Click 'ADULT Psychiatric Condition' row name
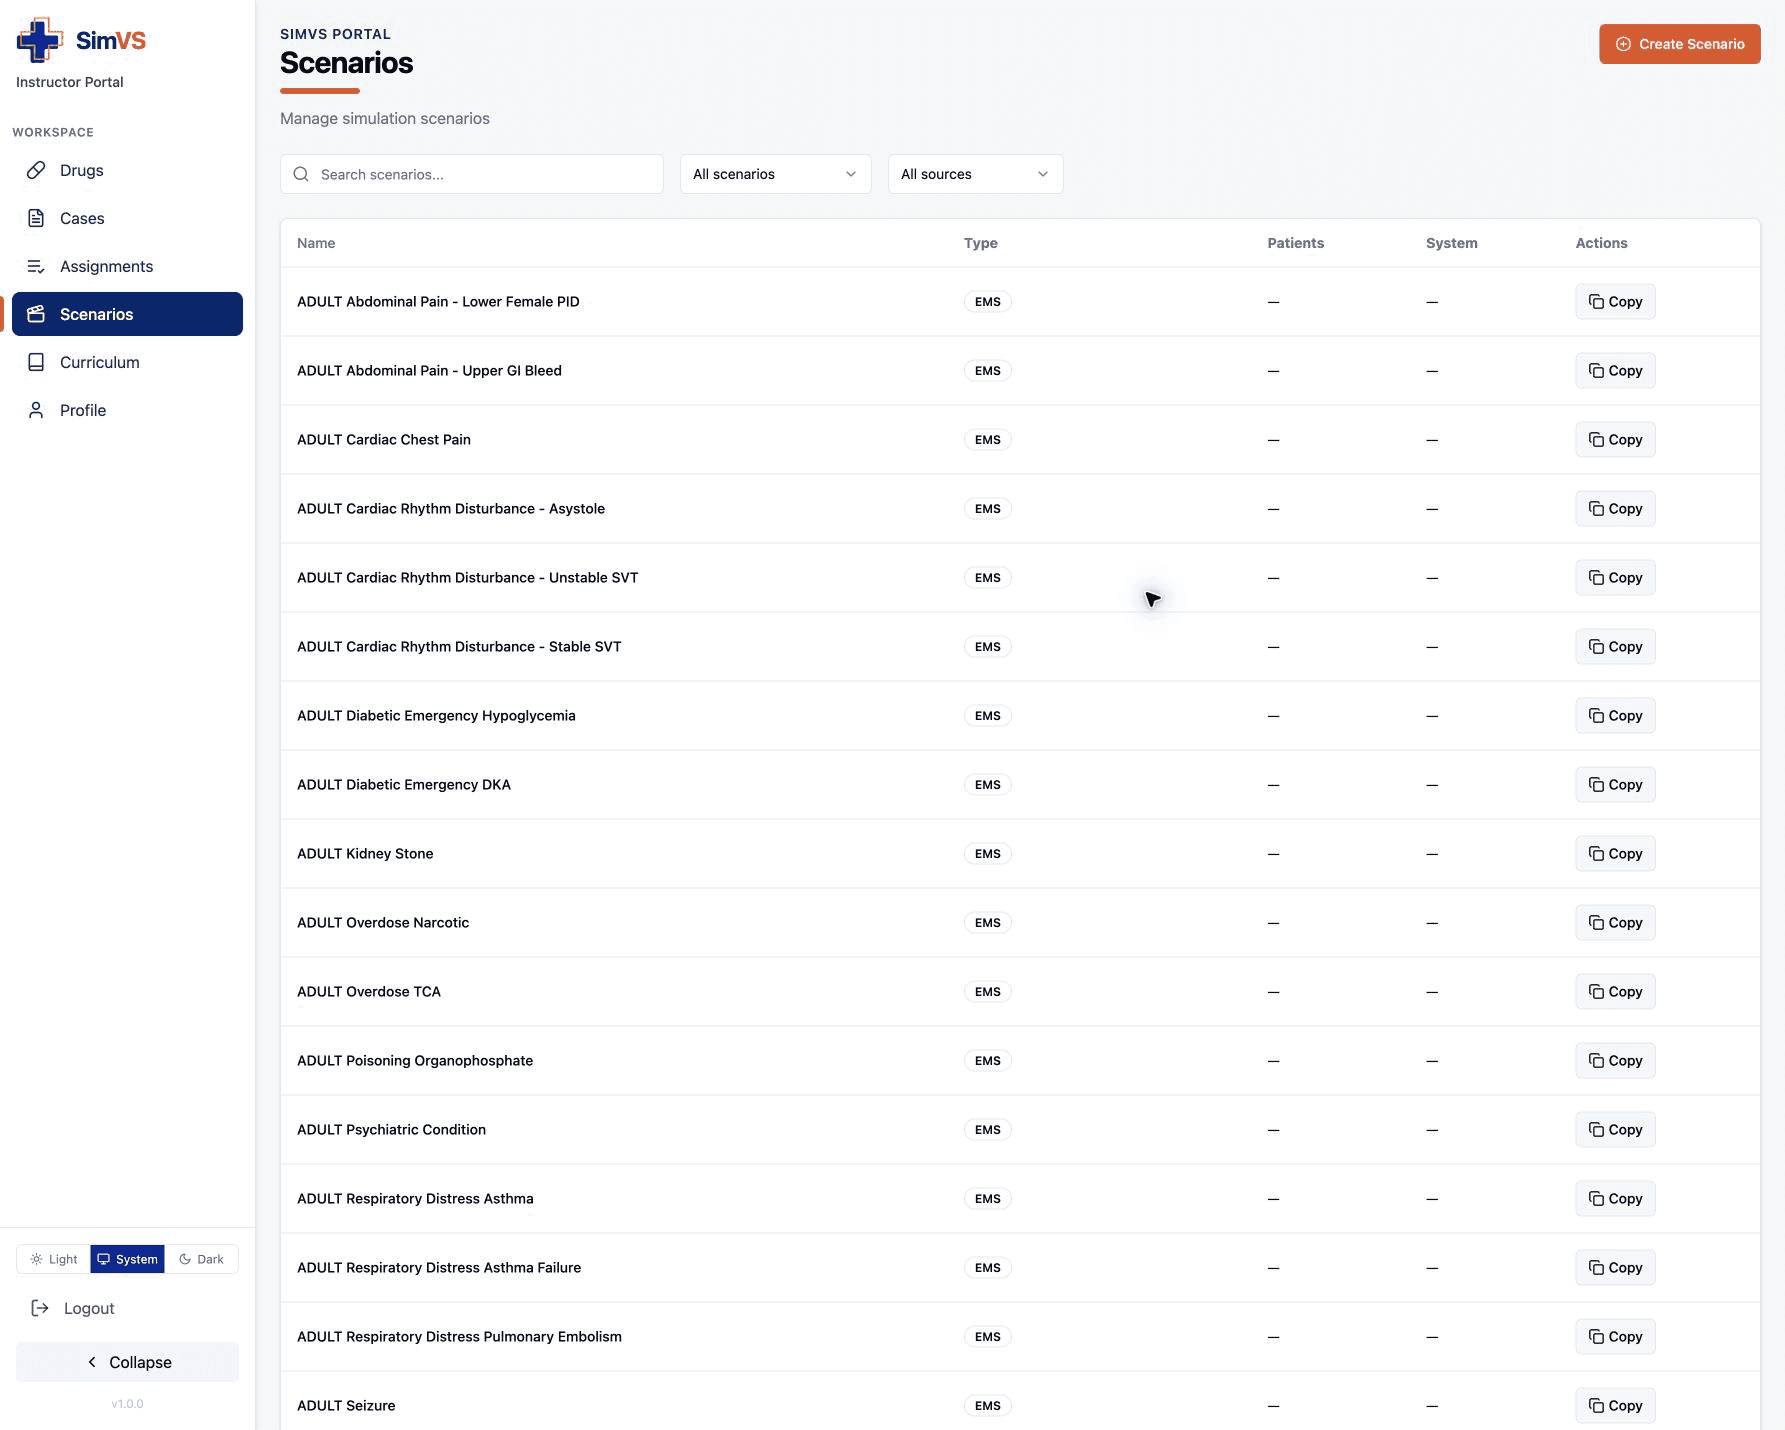 coord(391,1130)
